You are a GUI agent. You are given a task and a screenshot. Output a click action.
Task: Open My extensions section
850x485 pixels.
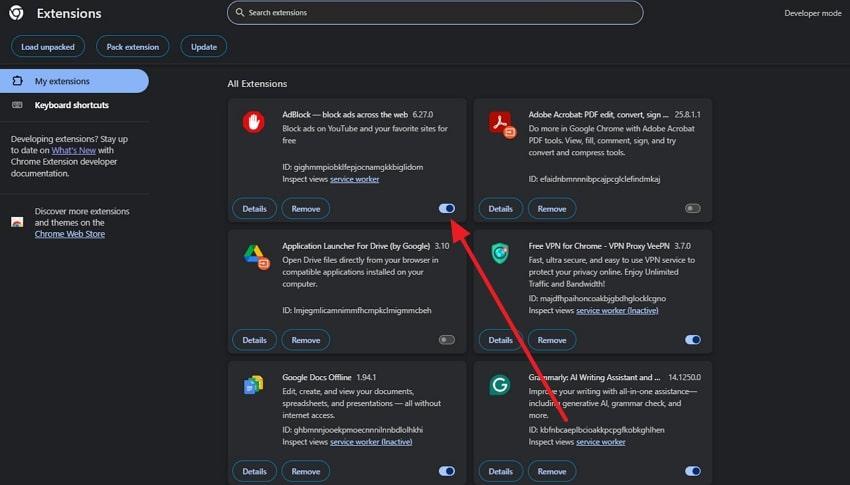(x=74, y=81)
